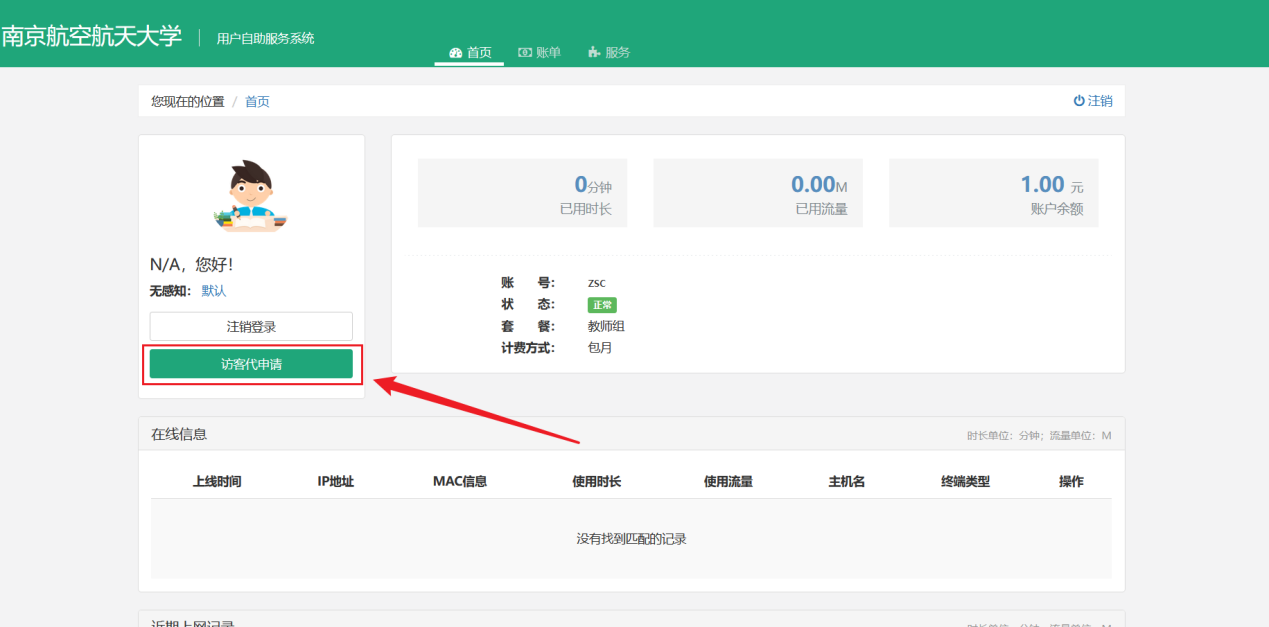Viewport: 1269px width, 627px height.
Task: Click the cartoon student avatar image
Action: tap(251, 196)
